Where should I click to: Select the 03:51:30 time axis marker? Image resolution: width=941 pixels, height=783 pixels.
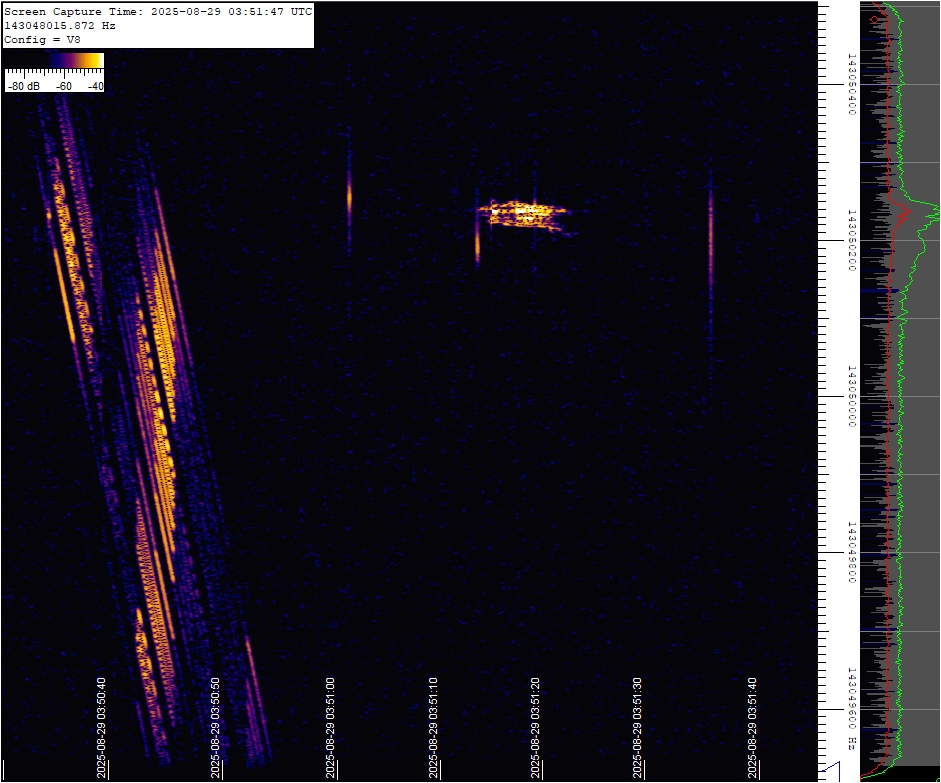click(637, 728)
